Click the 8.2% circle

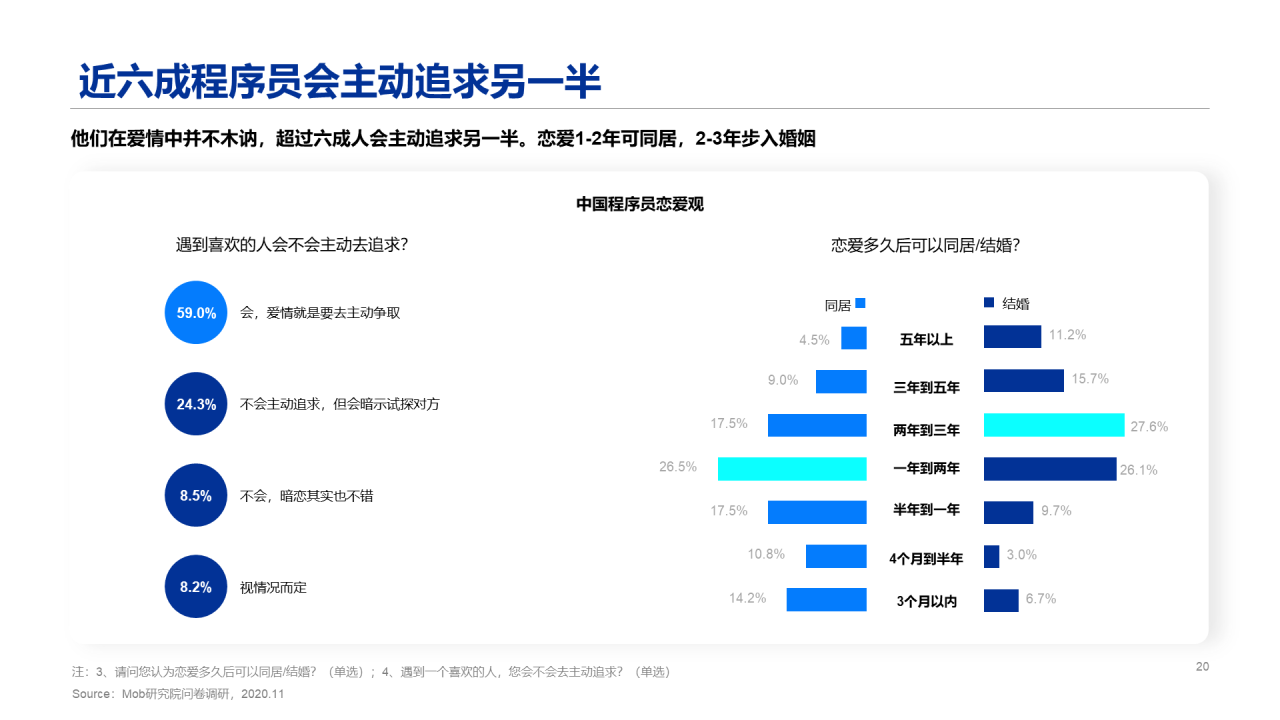pos(197,587)
